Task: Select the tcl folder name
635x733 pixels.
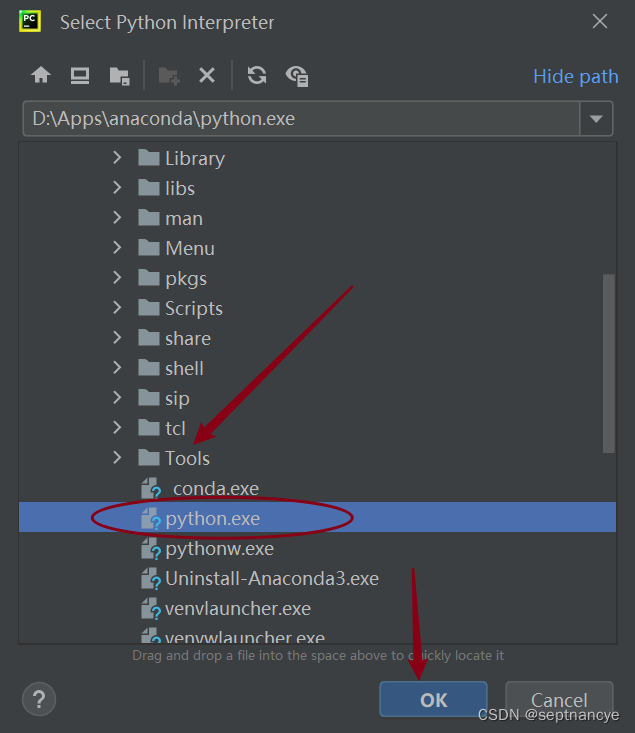Action: pos(175,428)
